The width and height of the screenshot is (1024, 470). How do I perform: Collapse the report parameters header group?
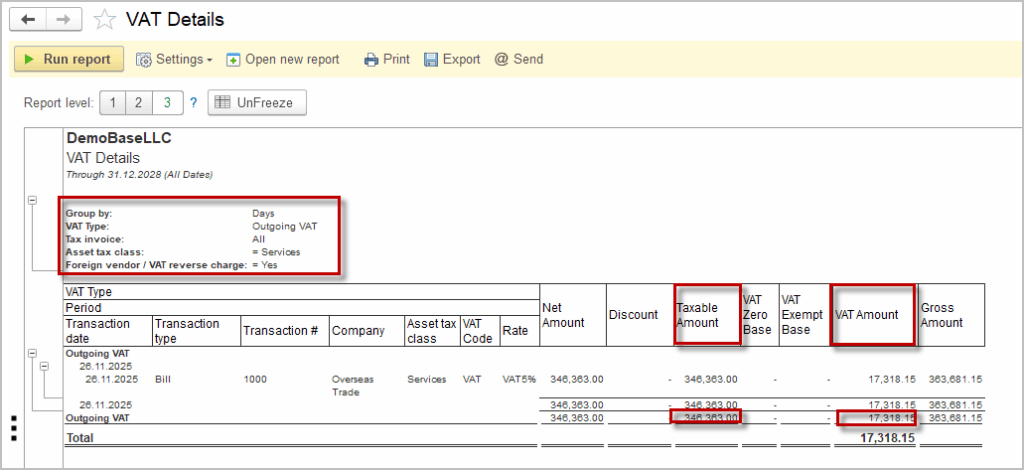pos(32,200)
